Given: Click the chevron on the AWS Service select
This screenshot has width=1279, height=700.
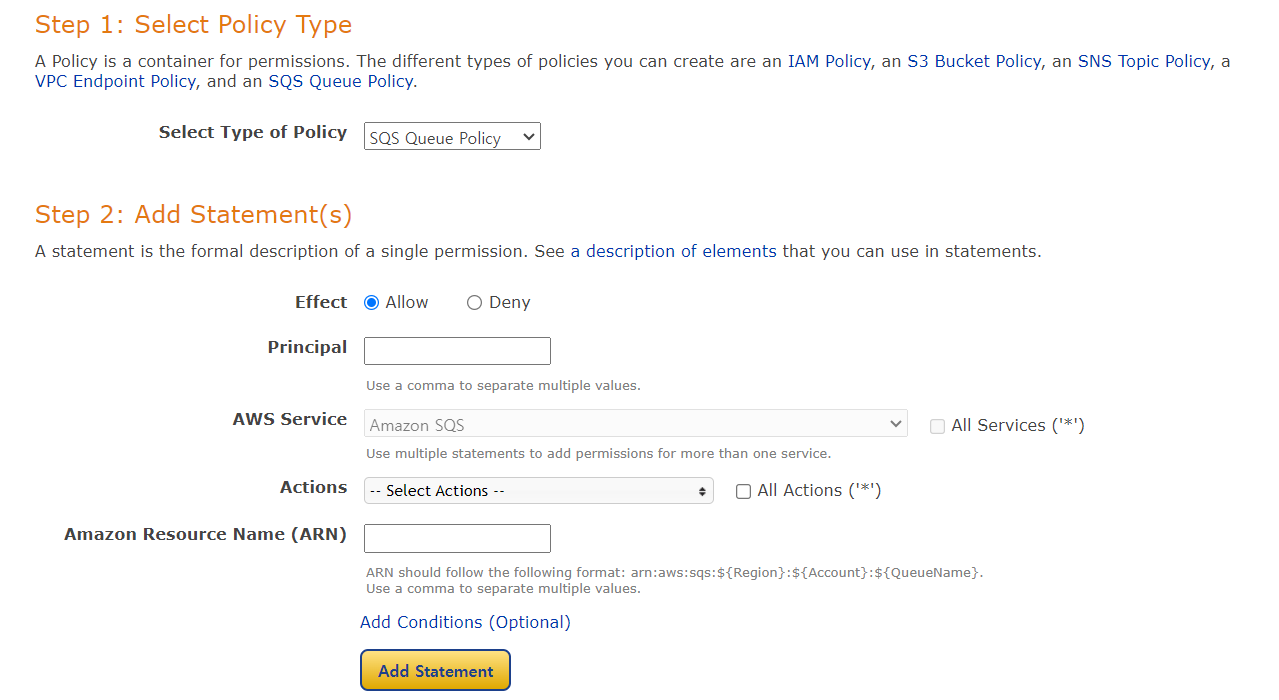Looking at the screenshot, I should [x=895, y=424].
